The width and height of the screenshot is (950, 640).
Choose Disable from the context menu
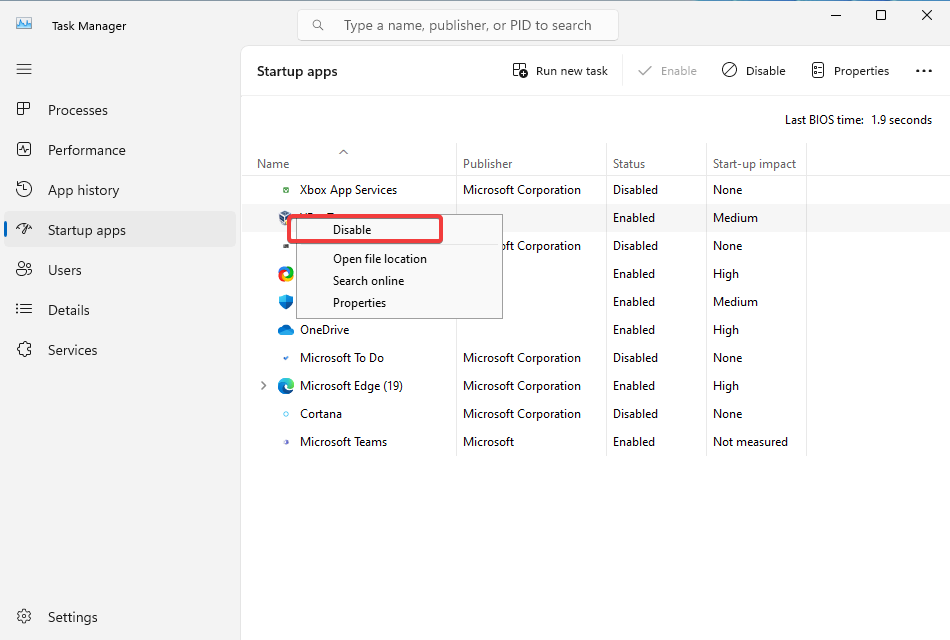[352, 230]
